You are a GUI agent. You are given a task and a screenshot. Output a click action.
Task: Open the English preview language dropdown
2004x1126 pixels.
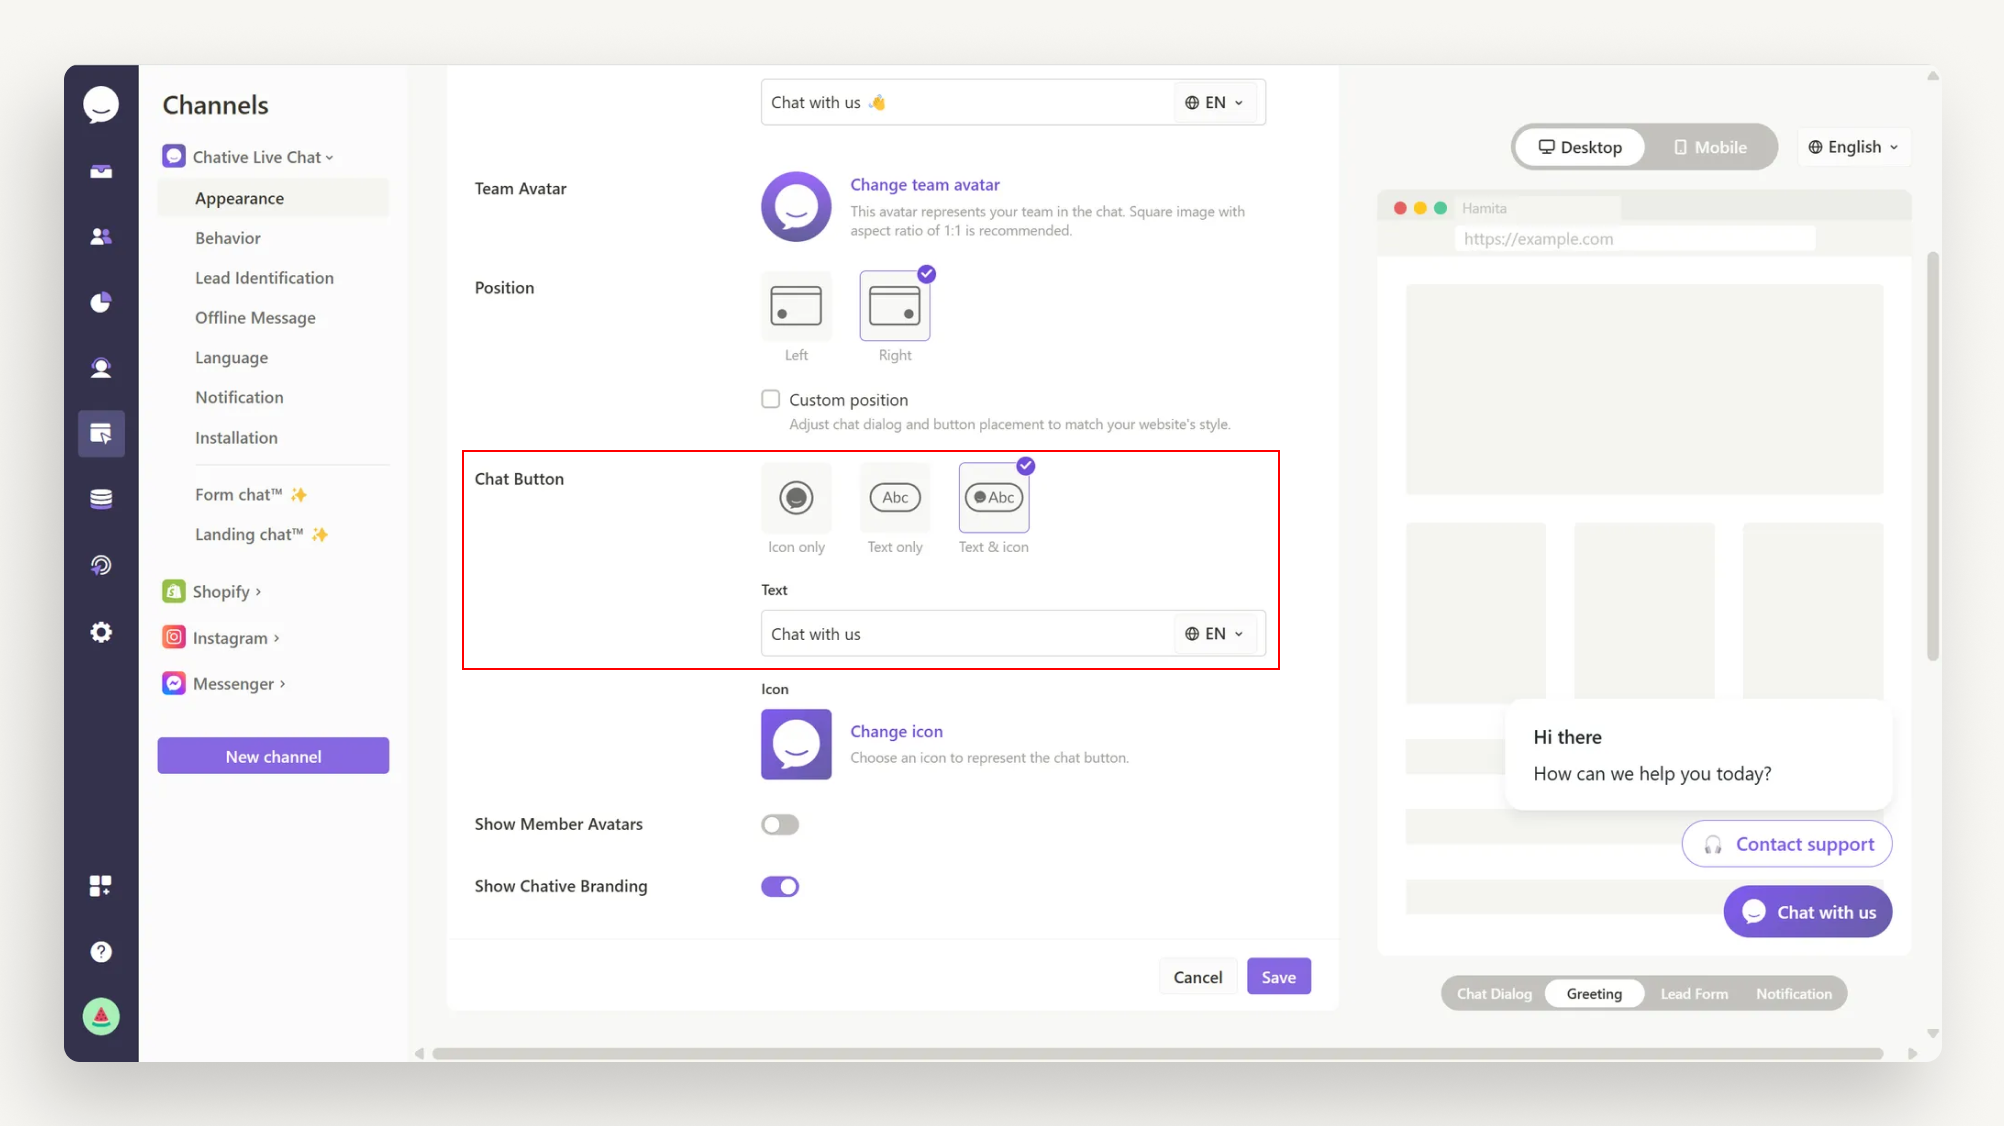1853,147
